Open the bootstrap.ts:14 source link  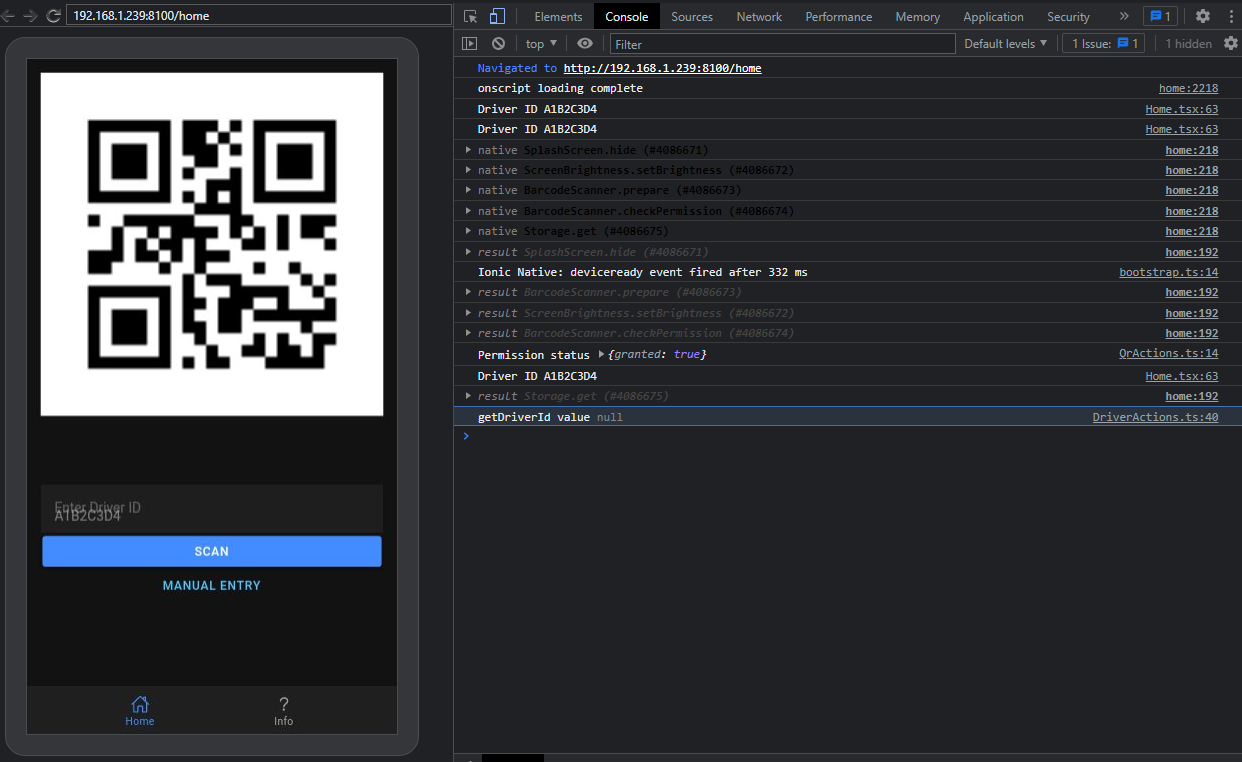[x=1169, y=272]
